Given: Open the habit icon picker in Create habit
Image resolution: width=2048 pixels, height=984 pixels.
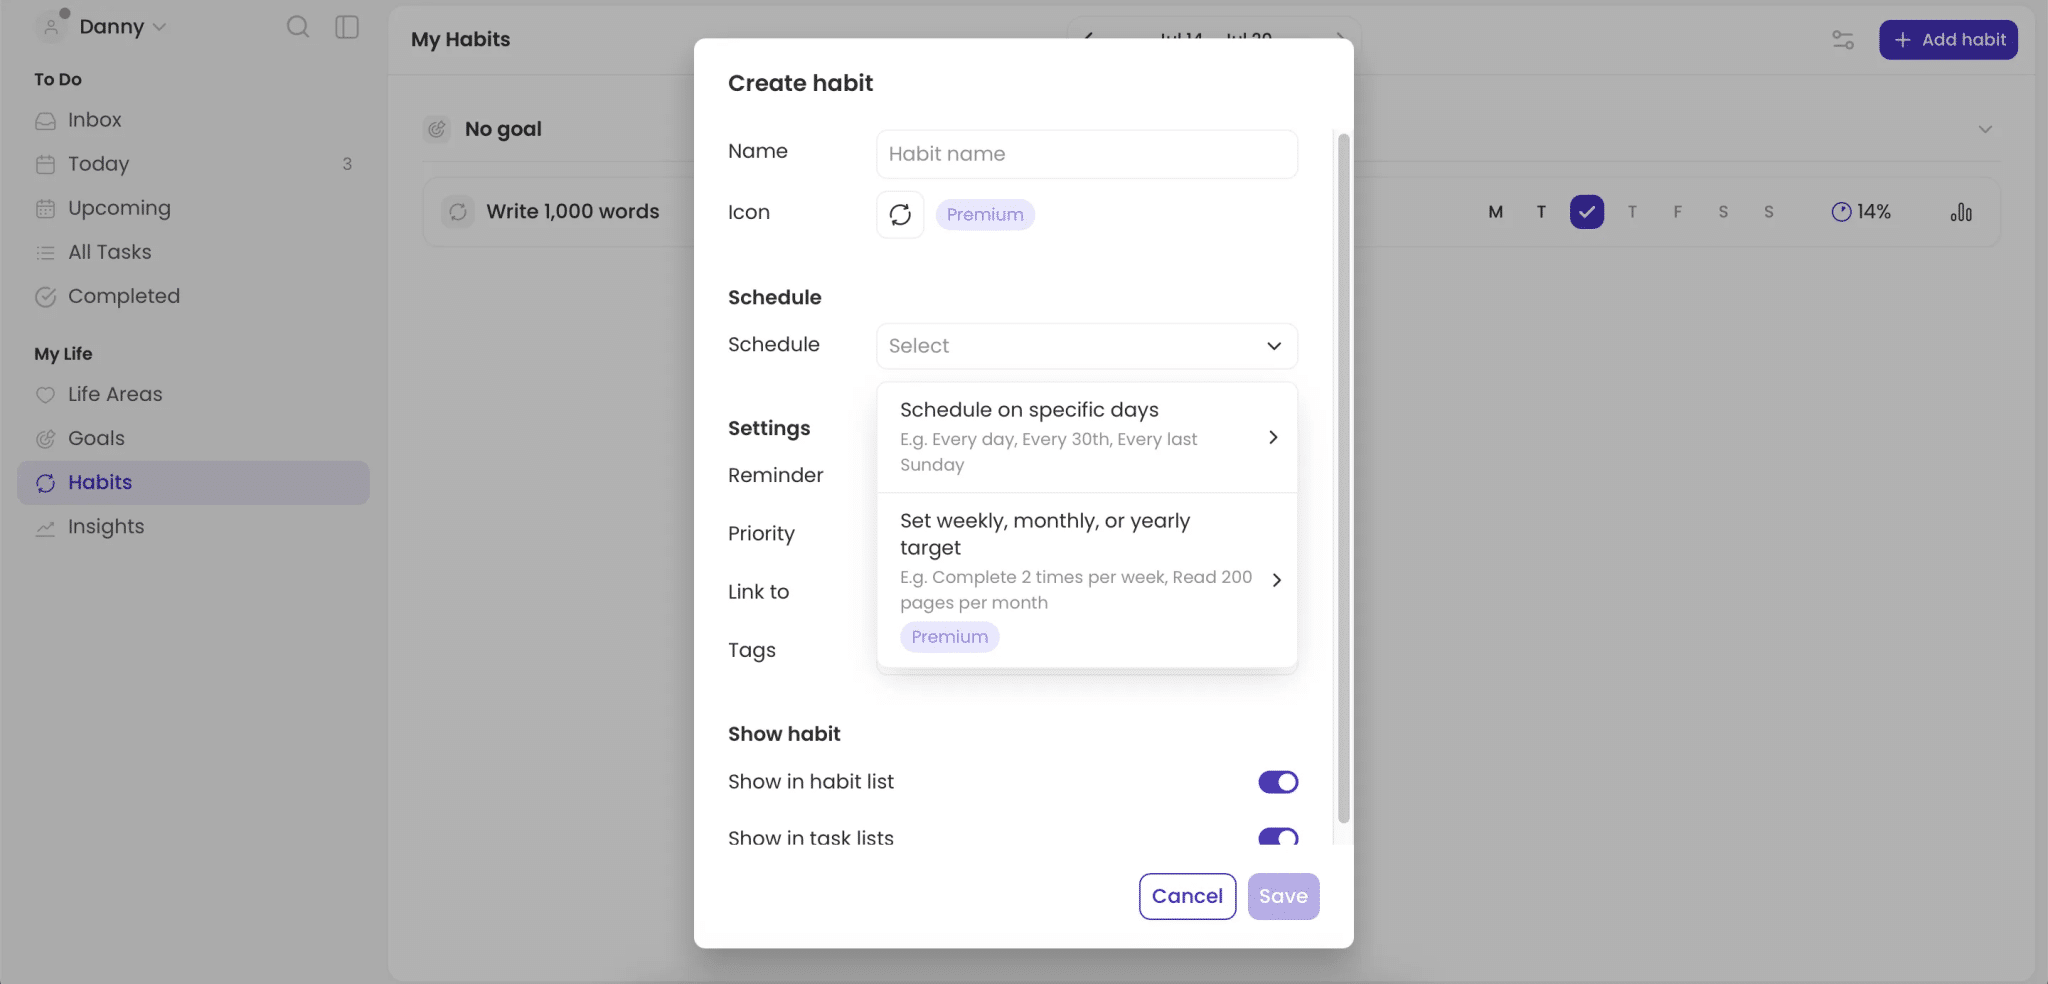Looking at the screenshot, I should [899, 214].
